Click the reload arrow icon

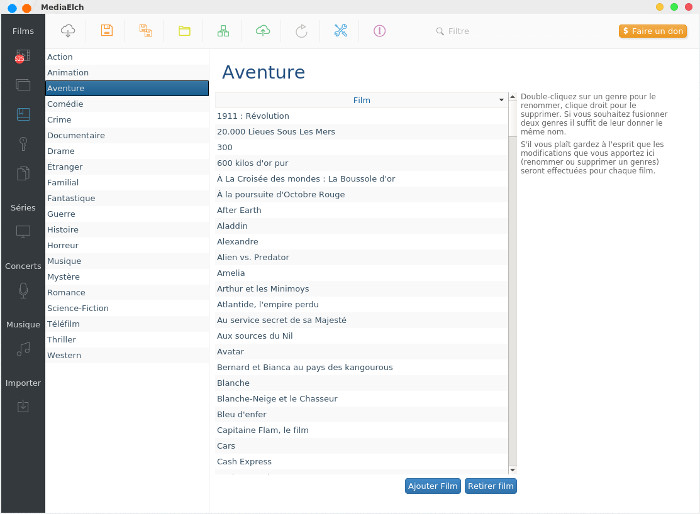(301, 31)
